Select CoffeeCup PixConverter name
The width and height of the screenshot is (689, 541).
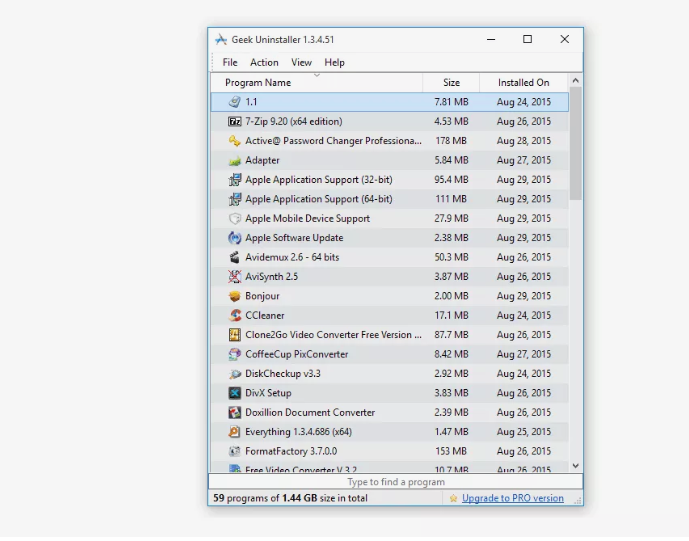tap(297, 354)
